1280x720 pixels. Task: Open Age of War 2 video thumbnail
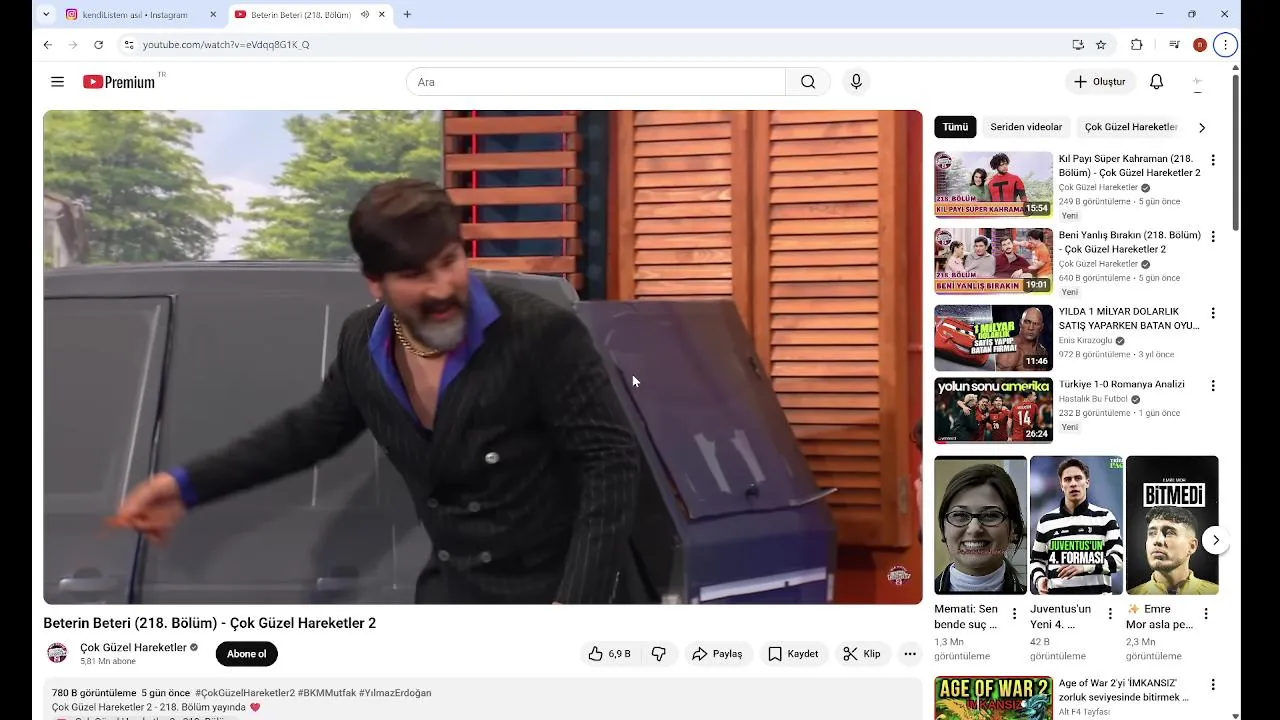(993, 698)
